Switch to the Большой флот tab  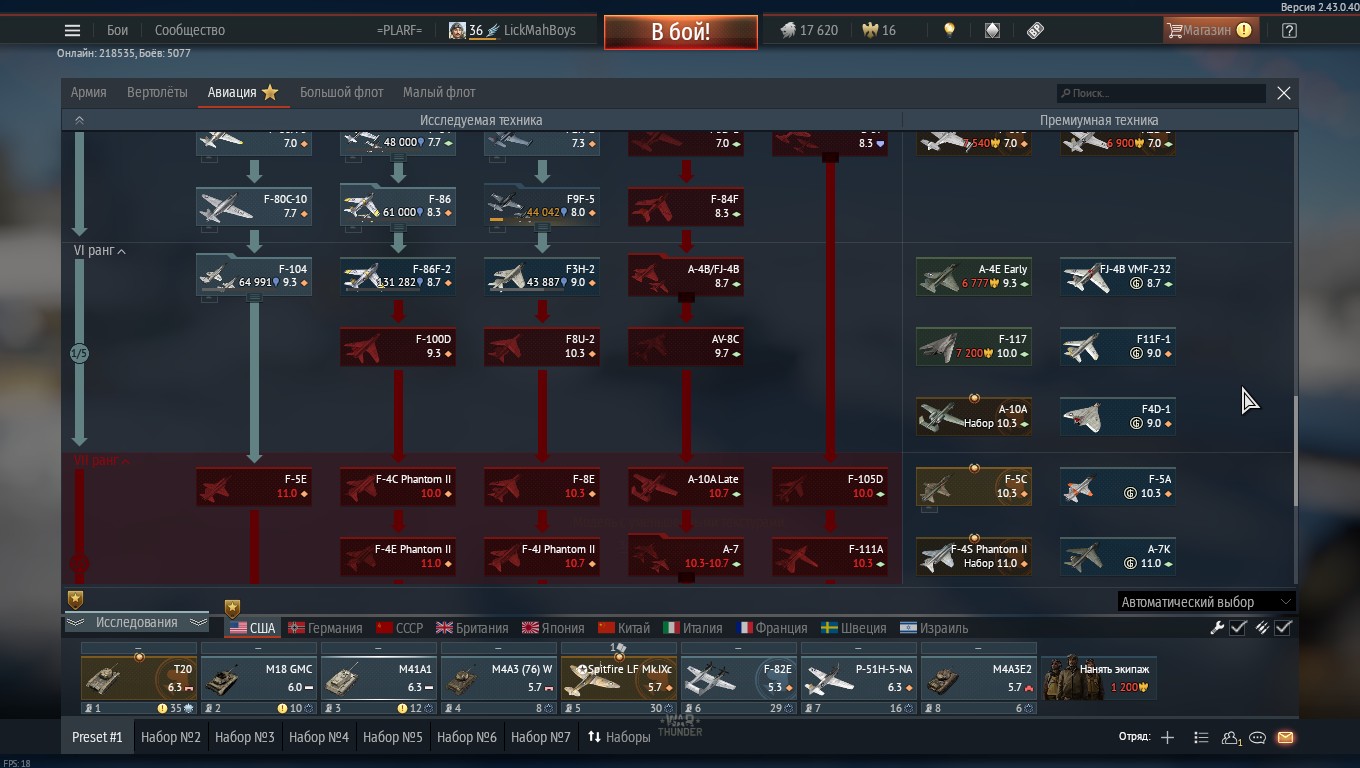tap(341, 92)
